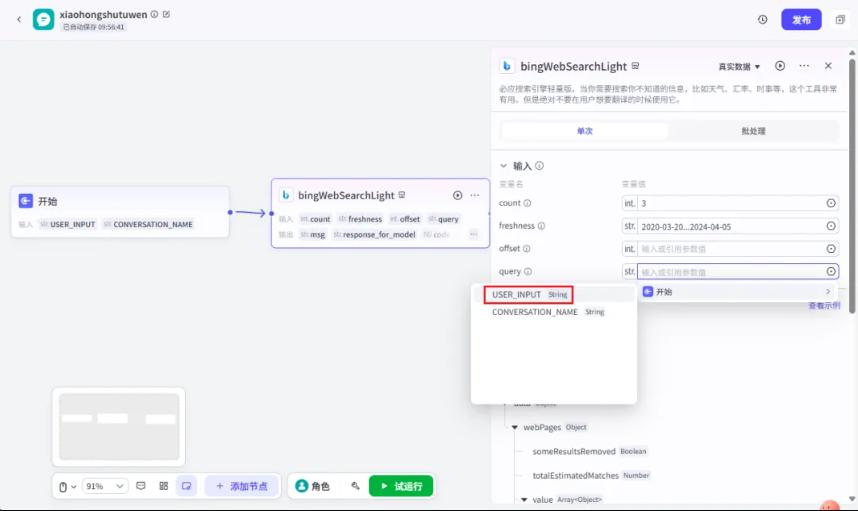Go back using the top-left arrow
The height and width of the screenshot is (511, 858).
(x=19, y=19)
